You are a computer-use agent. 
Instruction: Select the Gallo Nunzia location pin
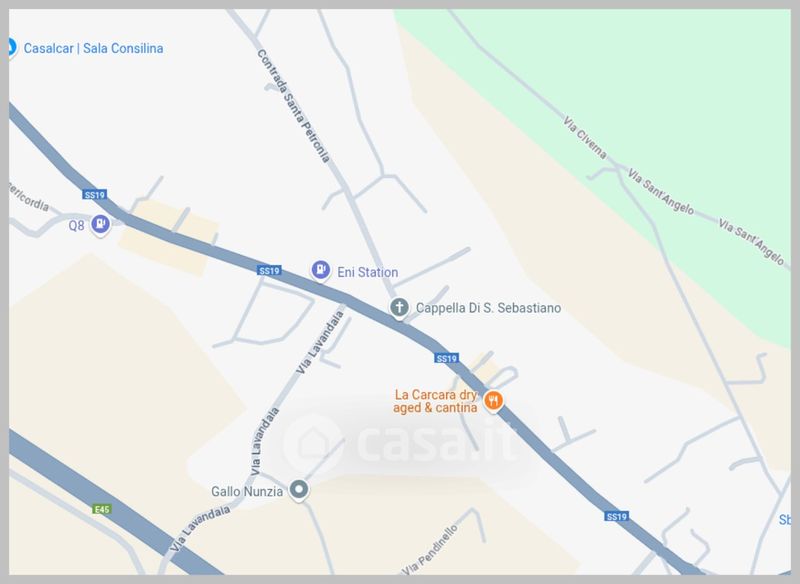[x=299, y=490]
